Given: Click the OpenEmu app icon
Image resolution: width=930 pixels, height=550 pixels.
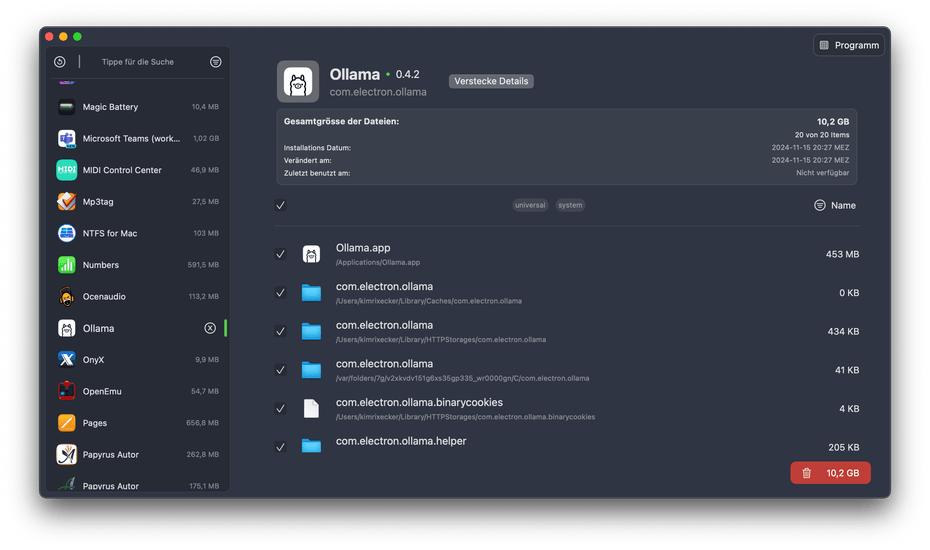Looking at the screenshot, I should (x=67, y=391).
